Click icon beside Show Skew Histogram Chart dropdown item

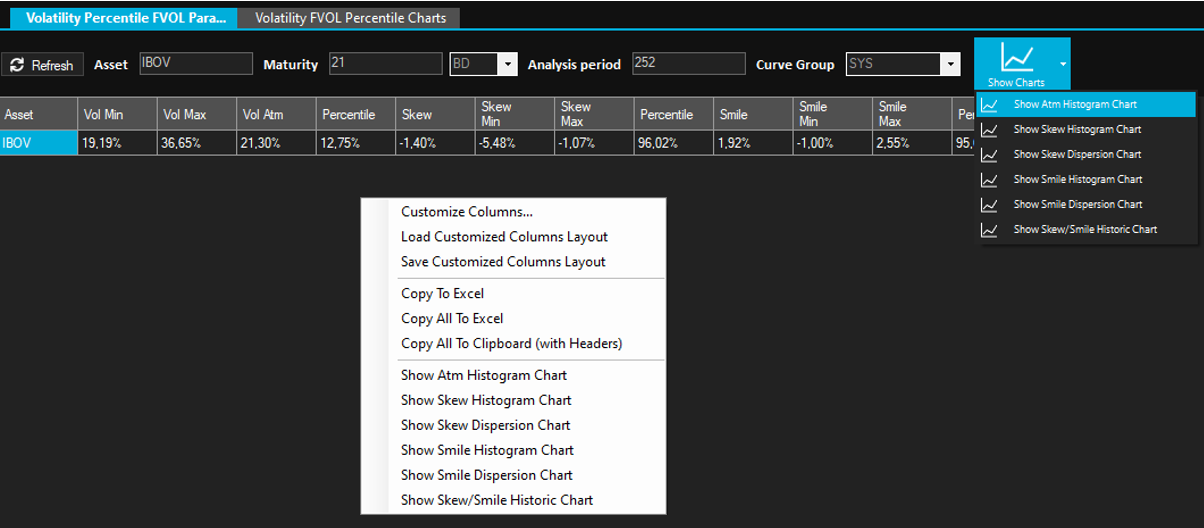(x=989, y=129)
